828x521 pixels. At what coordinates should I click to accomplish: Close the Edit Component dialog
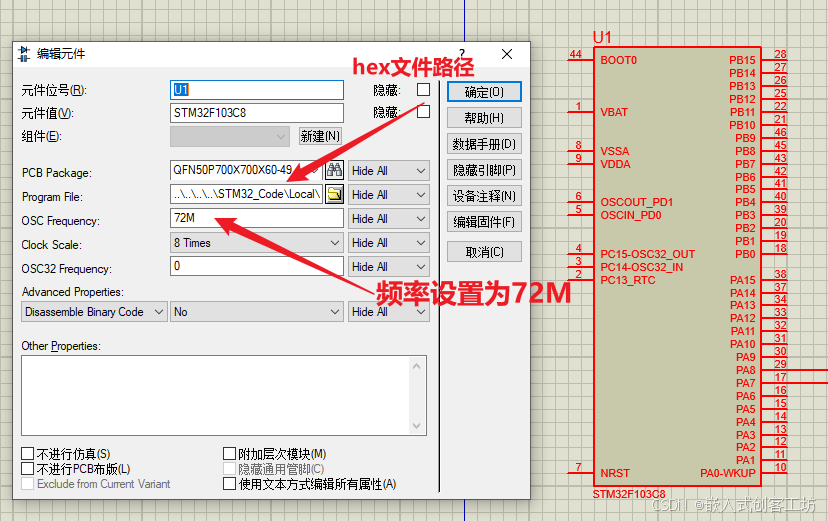click(507, 54)
